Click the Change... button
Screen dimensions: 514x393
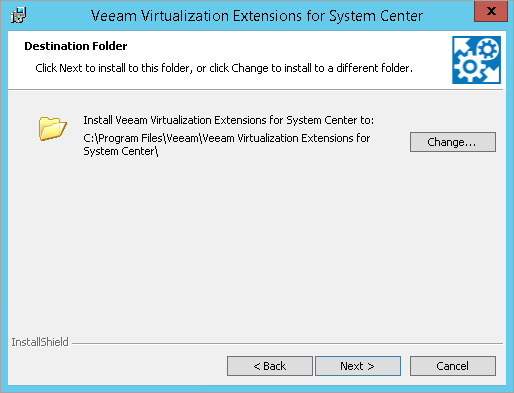[x=453, y=142]
